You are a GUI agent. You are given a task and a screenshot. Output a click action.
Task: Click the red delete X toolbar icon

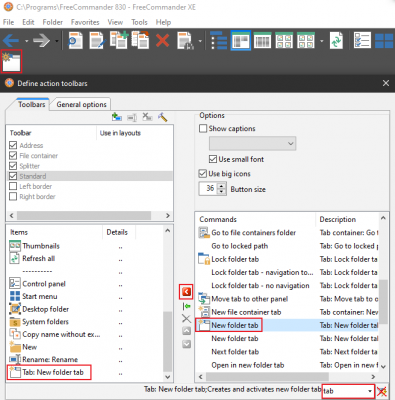click(x=162, y=41)
